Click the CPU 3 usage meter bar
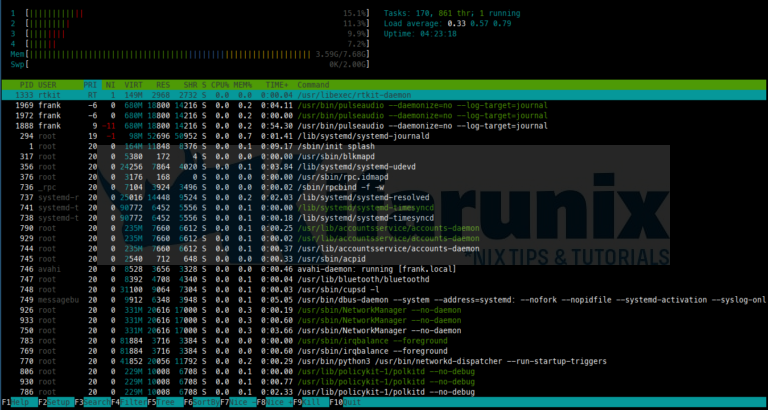 tap(198, 34)
